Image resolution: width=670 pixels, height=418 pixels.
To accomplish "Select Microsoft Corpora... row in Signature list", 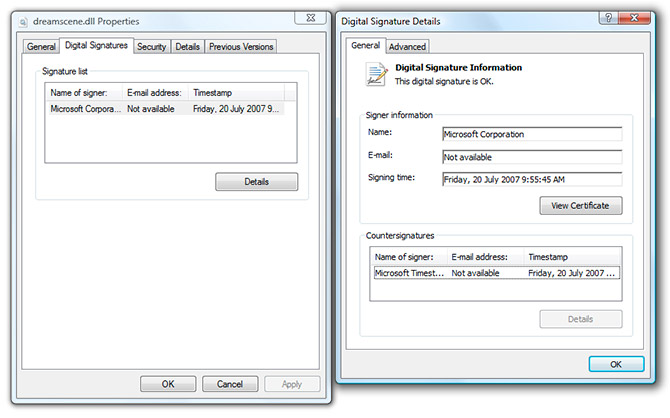I will click(x=167, y=109).
